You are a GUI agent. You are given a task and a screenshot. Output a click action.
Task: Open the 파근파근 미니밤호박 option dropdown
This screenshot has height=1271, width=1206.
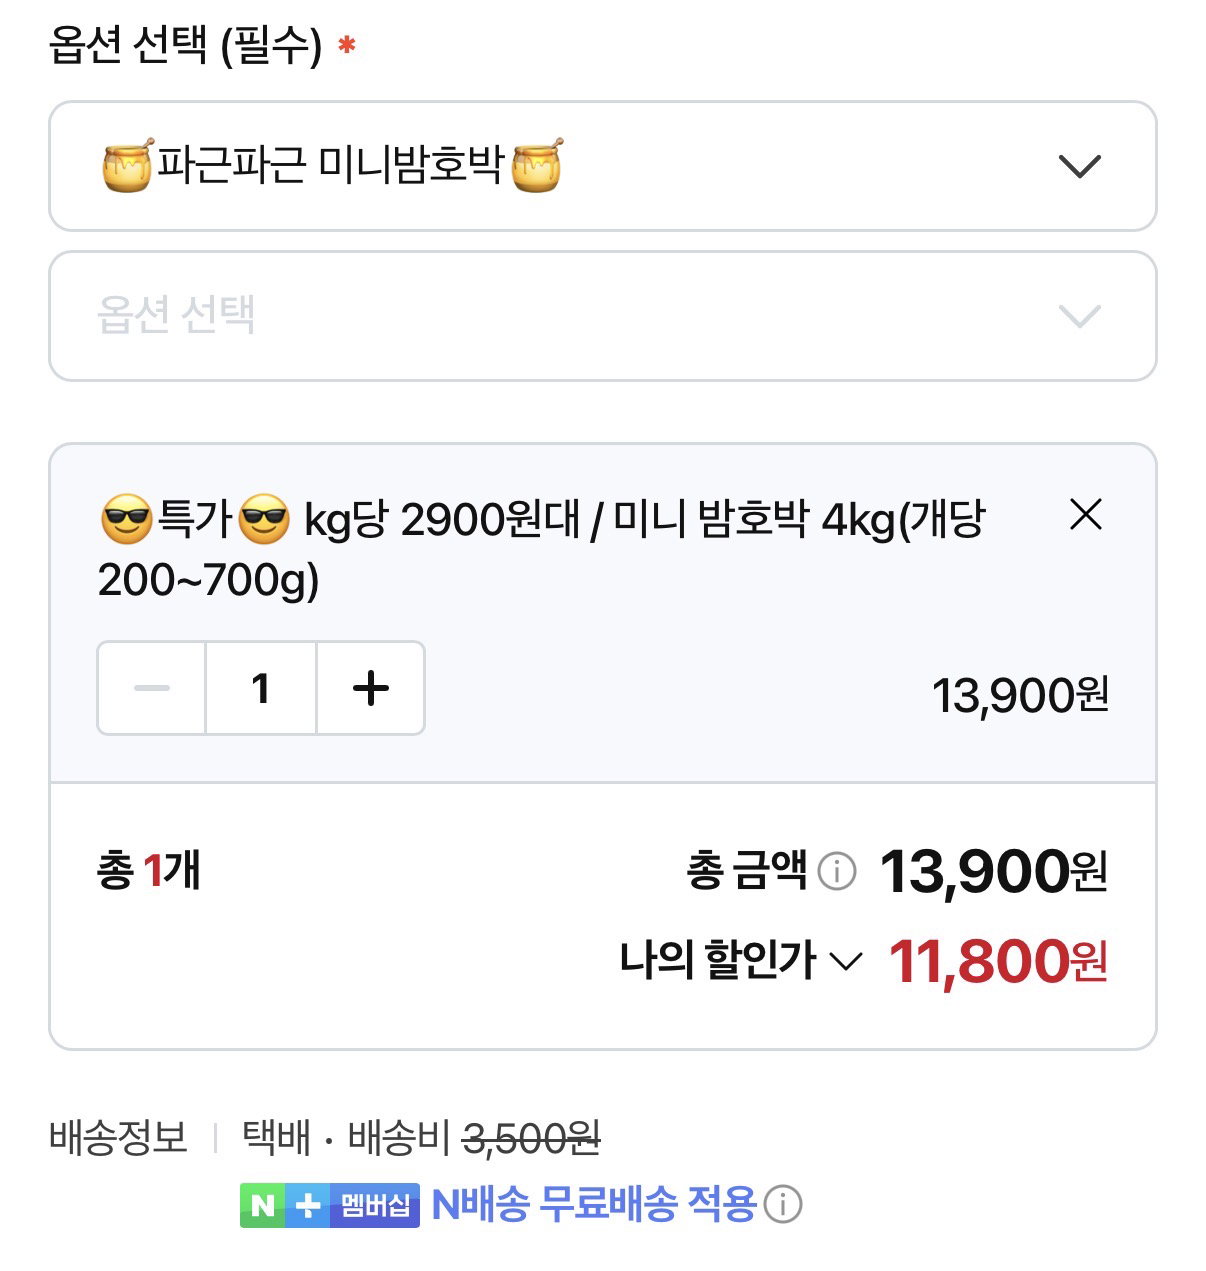tap(603, 166)
